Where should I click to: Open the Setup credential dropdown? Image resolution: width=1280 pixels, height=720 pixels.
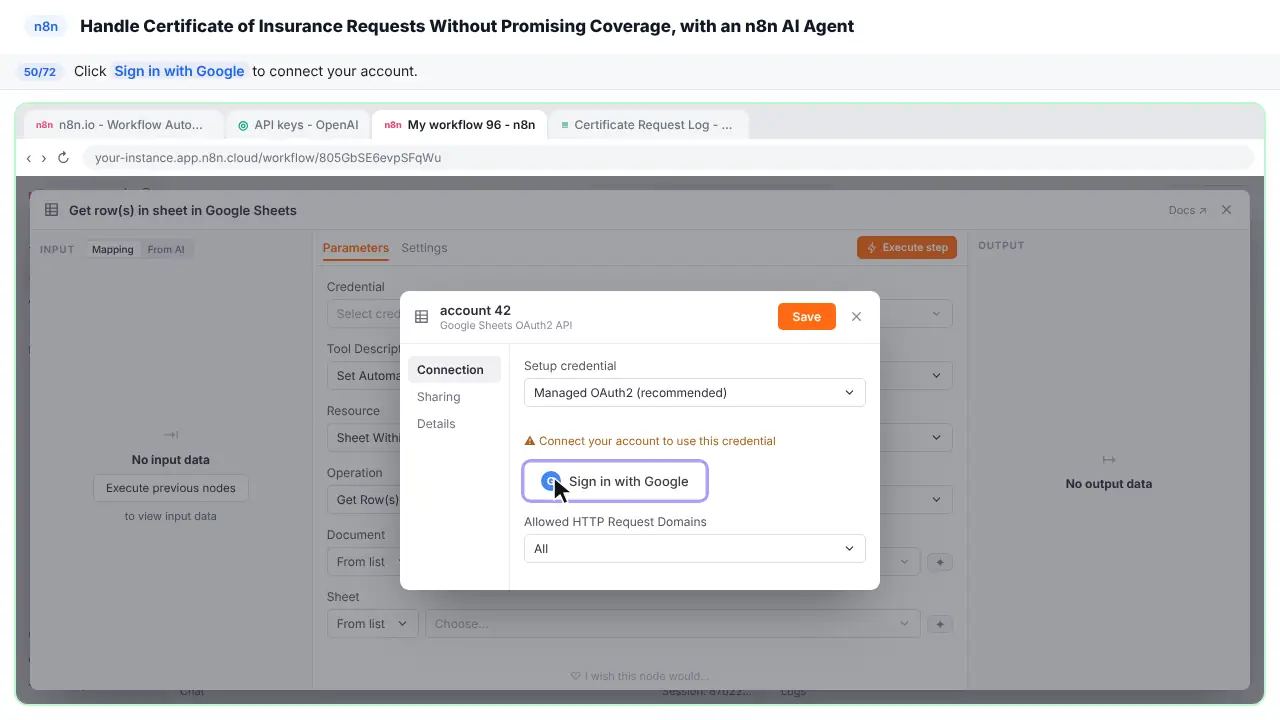[694, 392]
